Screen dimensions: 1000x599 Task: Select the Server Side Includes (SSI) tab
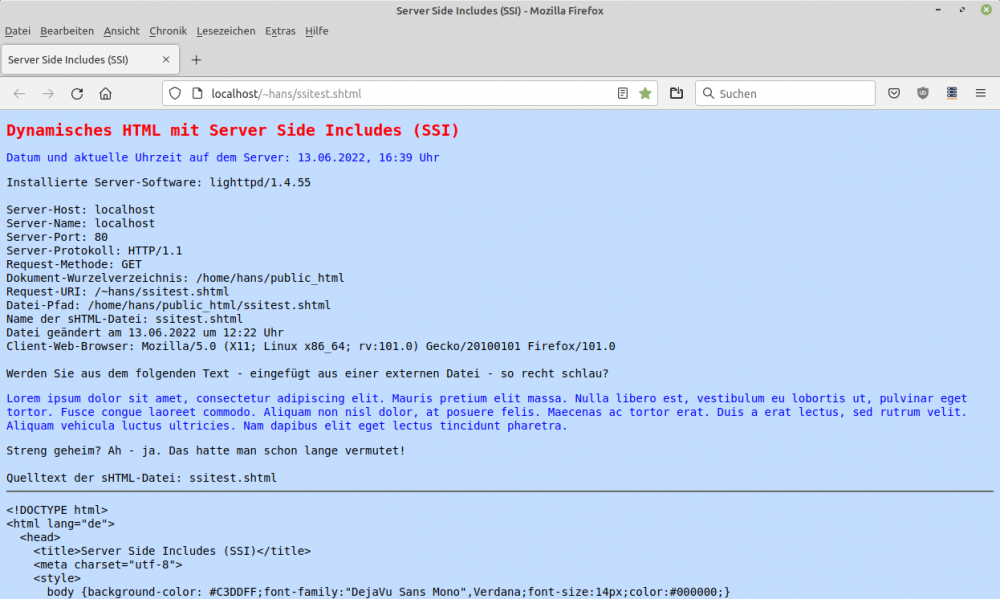coord(75,59)
